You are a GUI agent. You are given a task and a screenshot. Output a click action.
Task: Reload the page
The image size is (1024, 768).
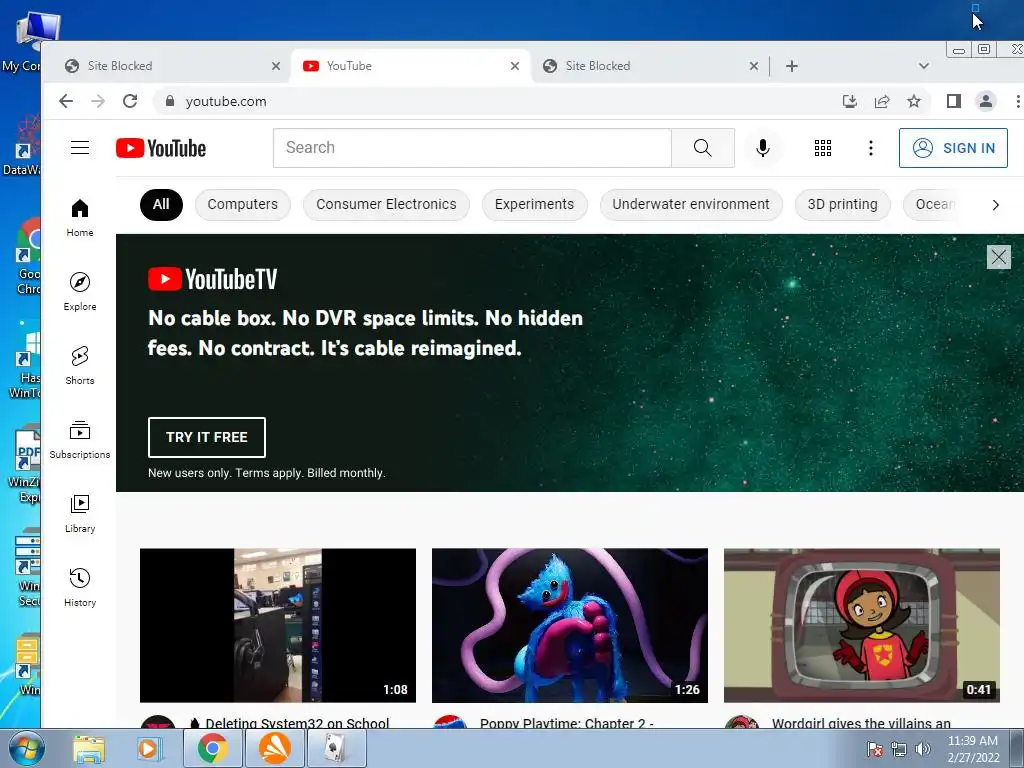[130, 101]
